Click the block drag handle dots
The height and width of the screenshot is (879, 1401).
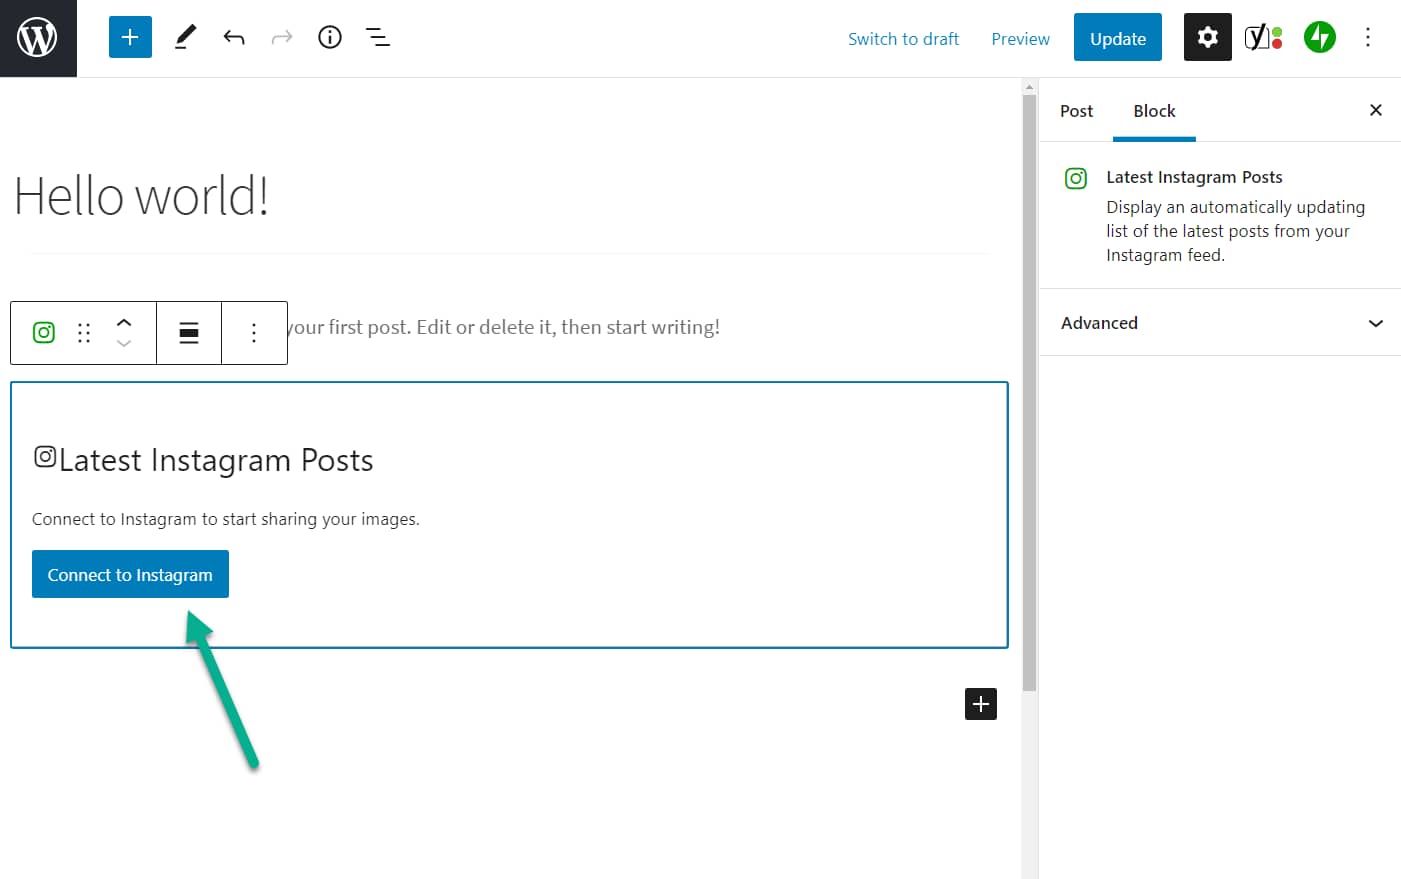(84, 333)
